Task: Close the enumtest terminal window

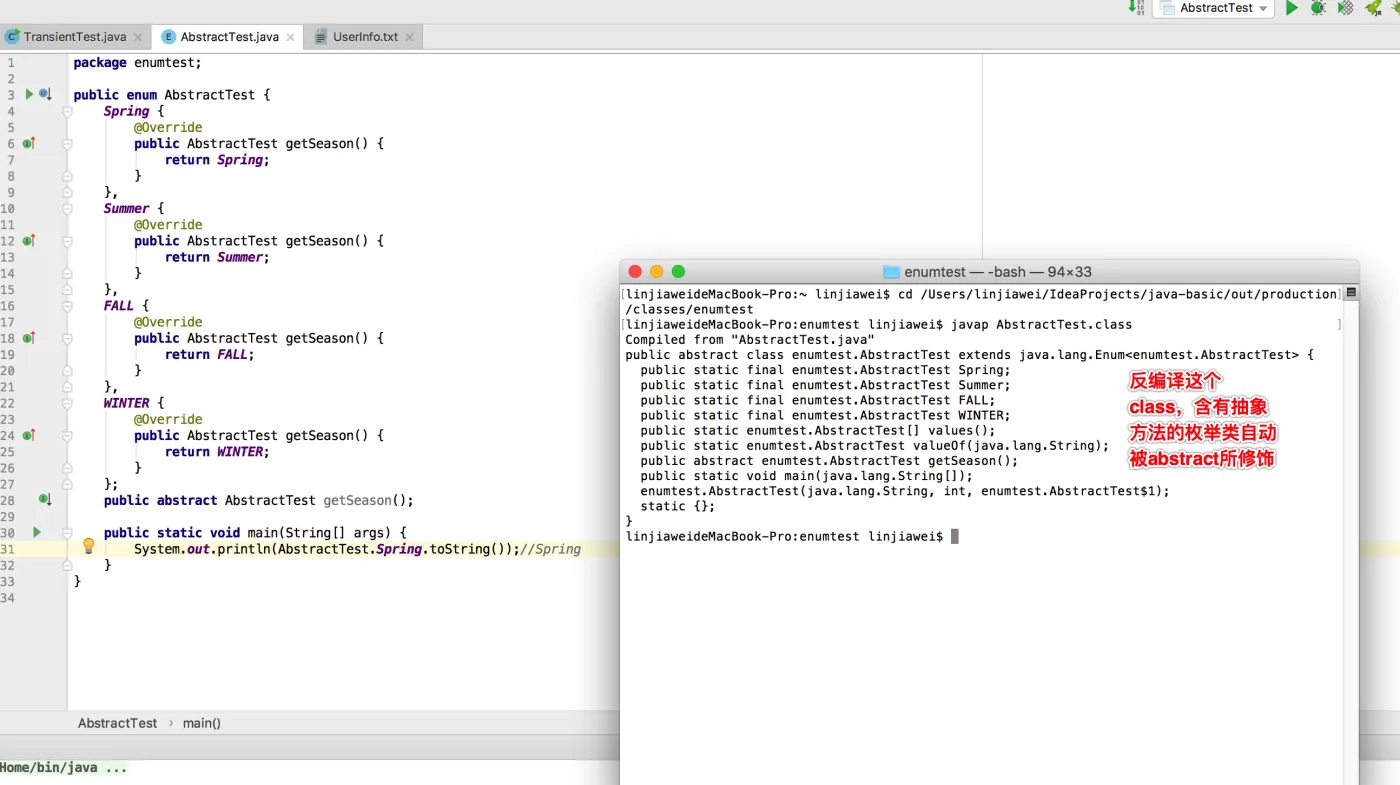Action: 634,272
